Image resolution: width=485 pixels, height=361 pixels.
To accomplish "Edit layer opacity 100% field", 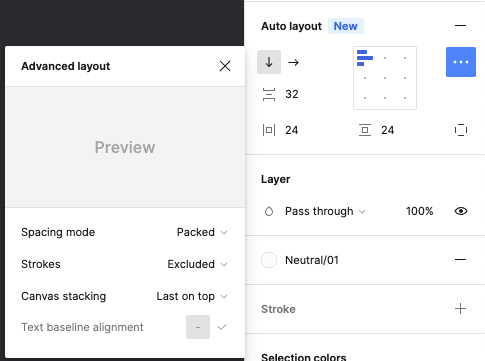I will coord(419,211).
